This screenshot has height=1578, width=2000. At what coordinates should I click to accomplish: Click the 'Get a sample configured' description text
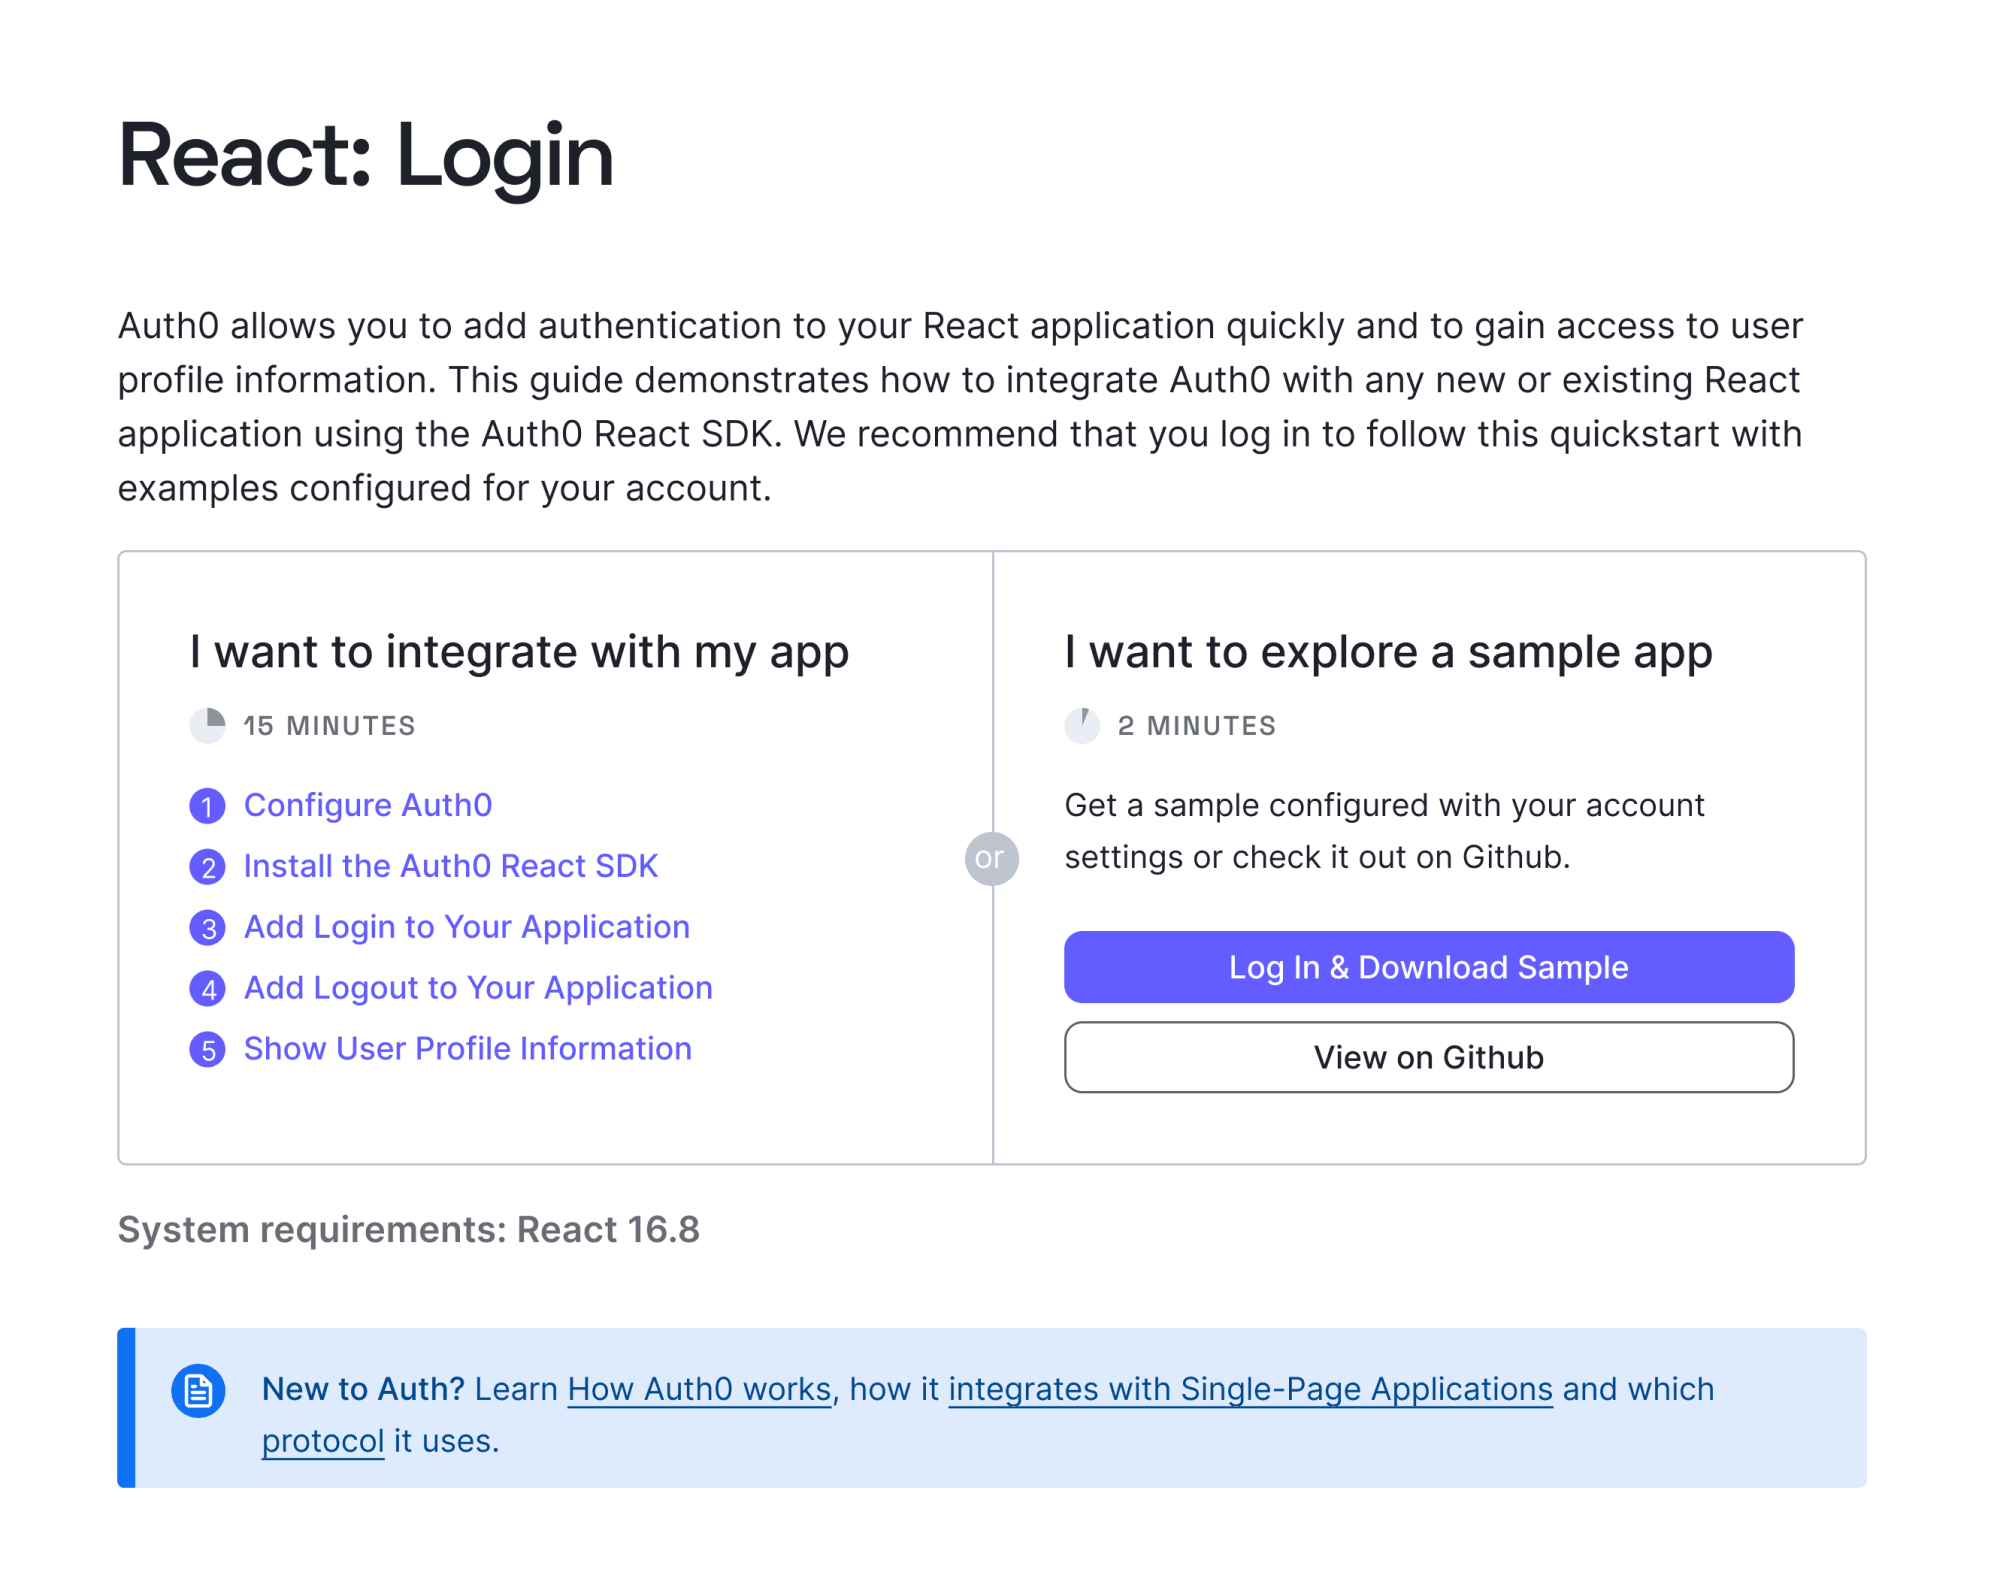[x=1384, y=831]
